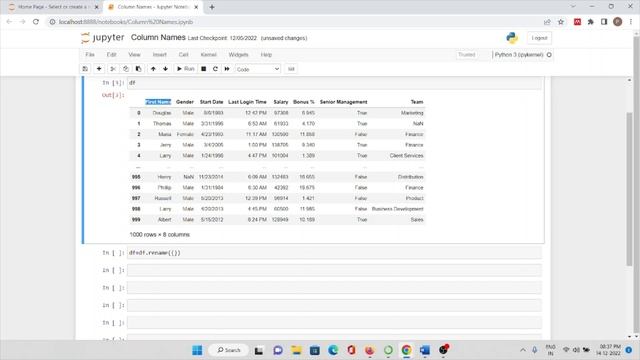Click the kernel idle status circle
The image size is (640, 360).
549,55
